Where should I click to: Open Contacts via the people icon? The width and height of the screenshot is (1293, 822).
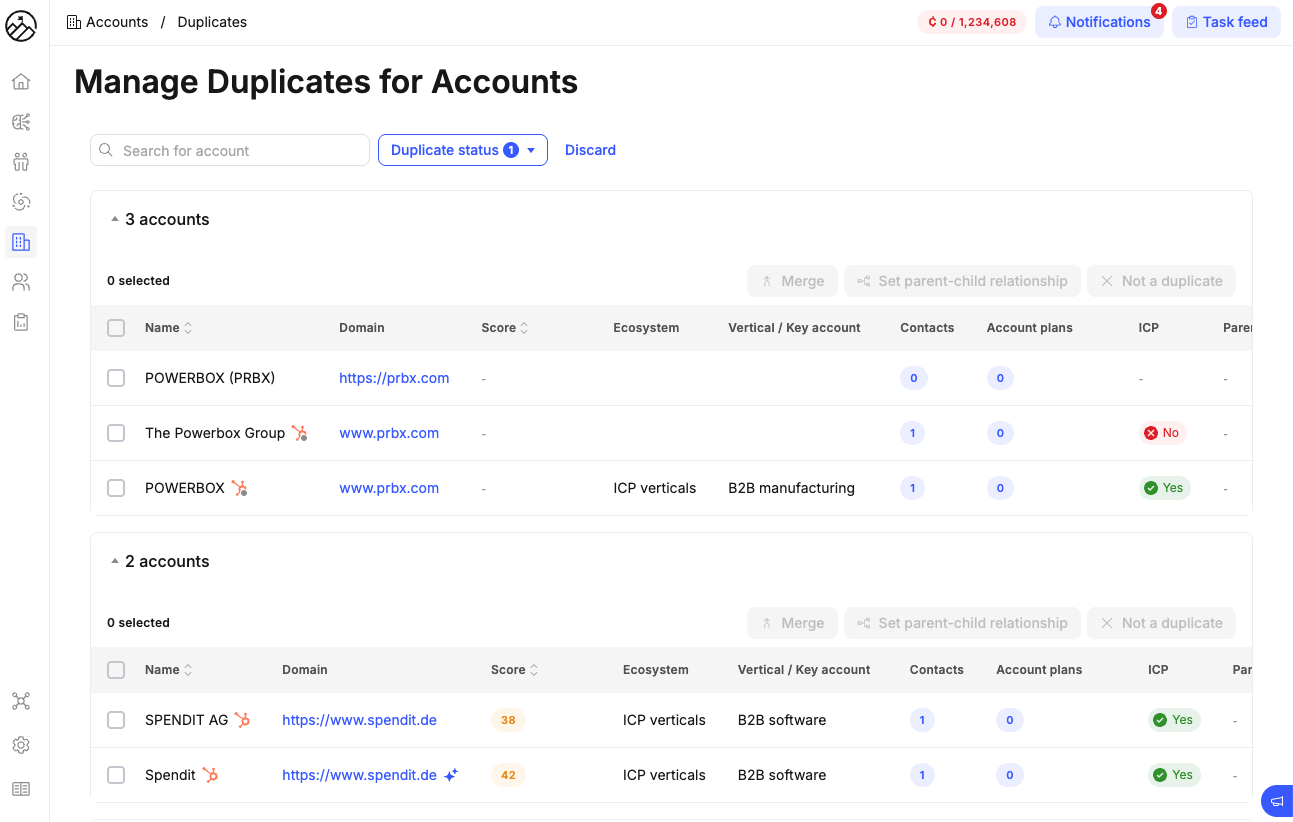point(20,281)
